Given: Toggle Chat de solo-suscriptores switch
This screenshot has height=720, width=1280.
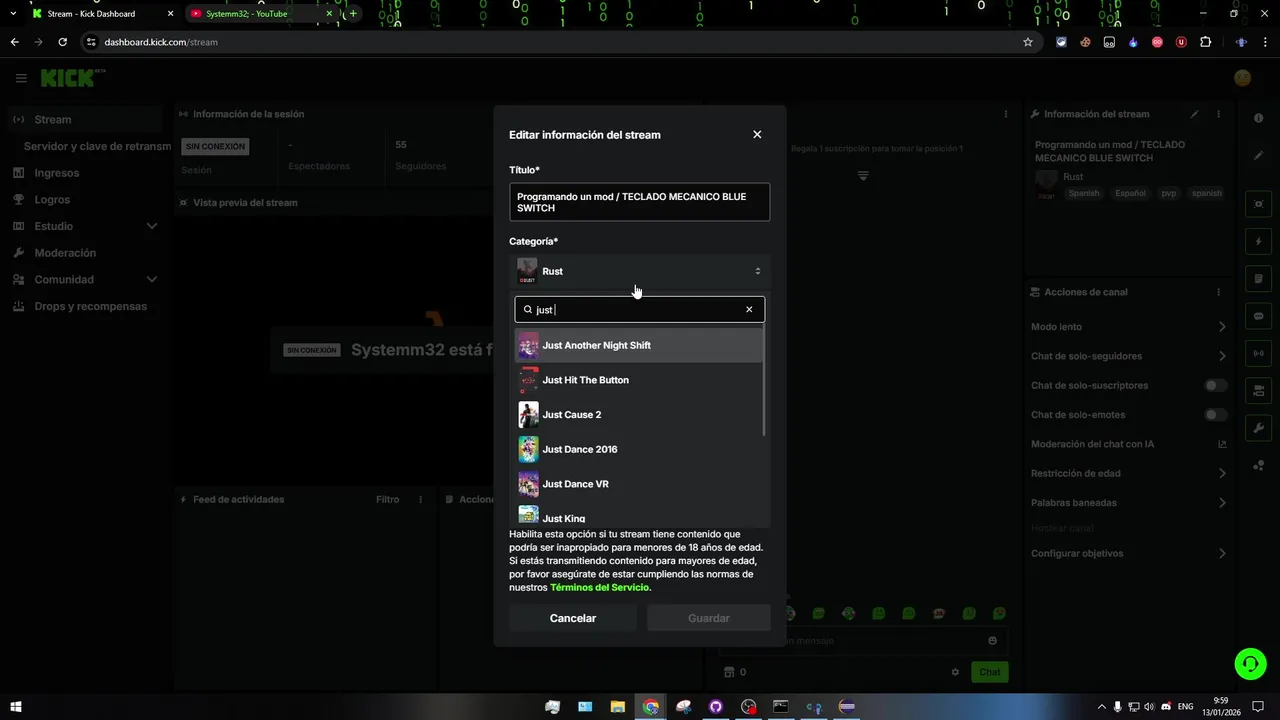Looking at the screenshot, I should [x=1215, y=385].
